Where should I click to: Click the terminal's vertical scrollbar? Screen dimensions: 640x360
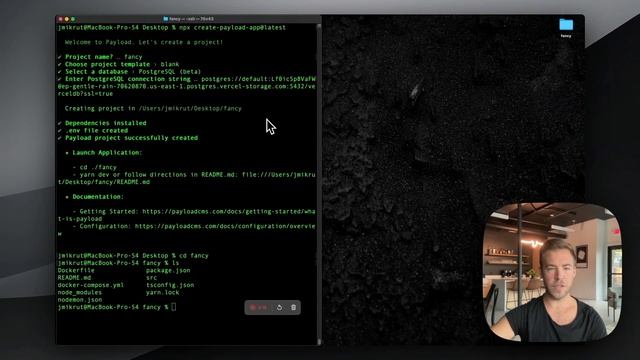pyautogui.click(x=319, y=184)
